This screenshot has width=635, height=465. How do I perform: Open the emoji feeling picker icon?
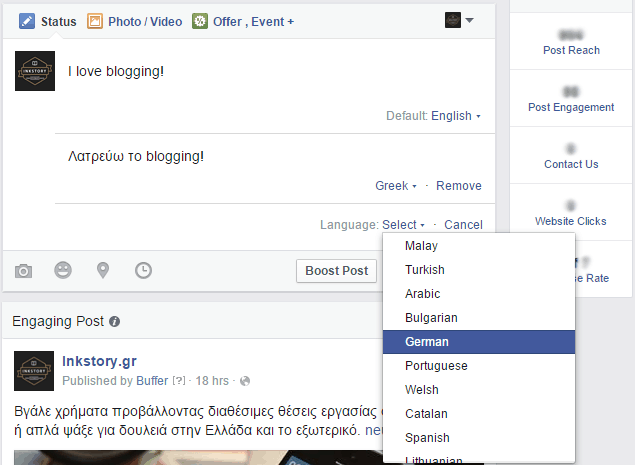click(x=63, y=270)
